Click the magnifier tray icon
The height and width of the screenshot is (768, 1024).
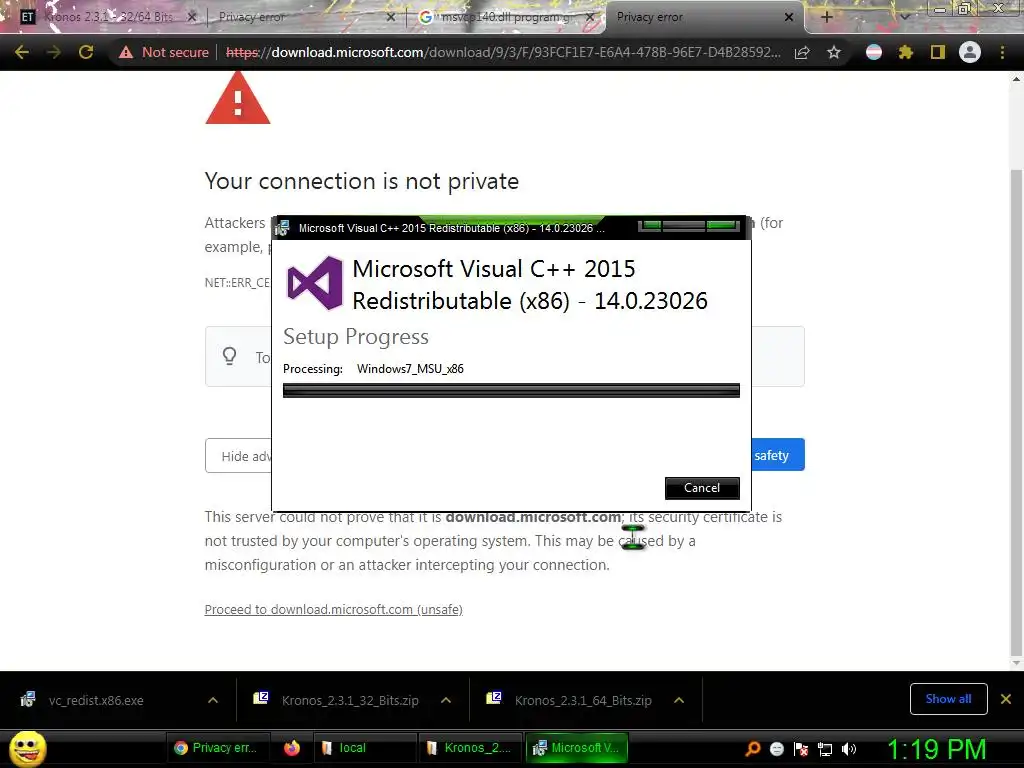tap(753, 749)
